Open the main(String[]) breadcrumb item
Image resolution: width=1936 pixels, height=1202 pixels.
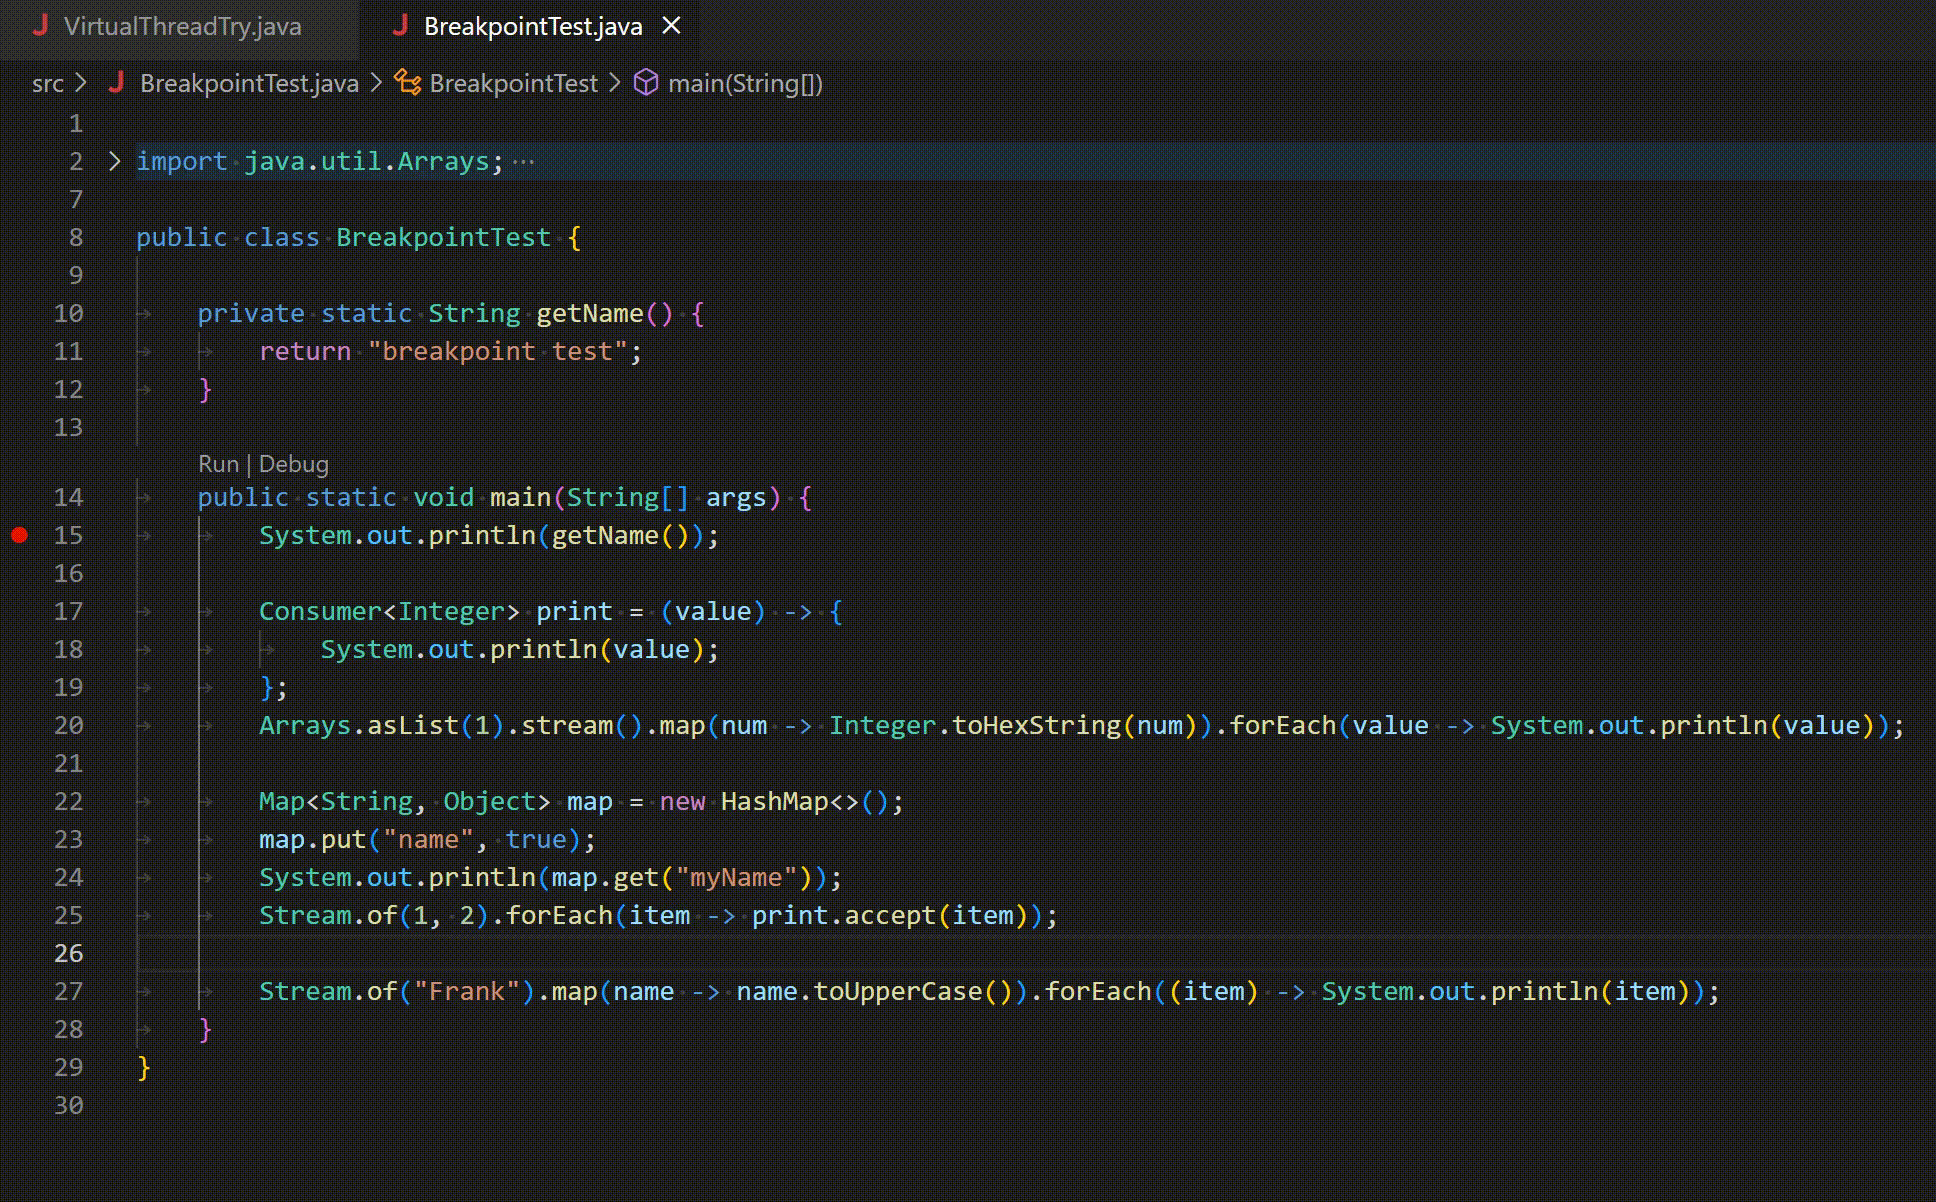point(745,84)
